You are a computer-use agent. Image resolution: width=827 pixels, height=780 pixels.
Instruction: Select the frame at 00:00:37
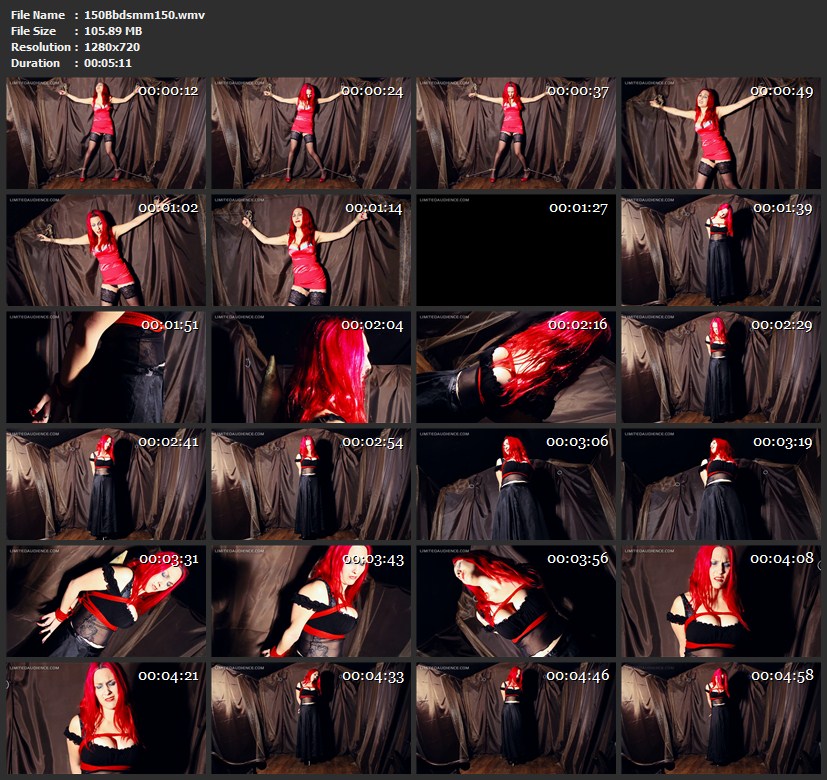pos(516,133)
